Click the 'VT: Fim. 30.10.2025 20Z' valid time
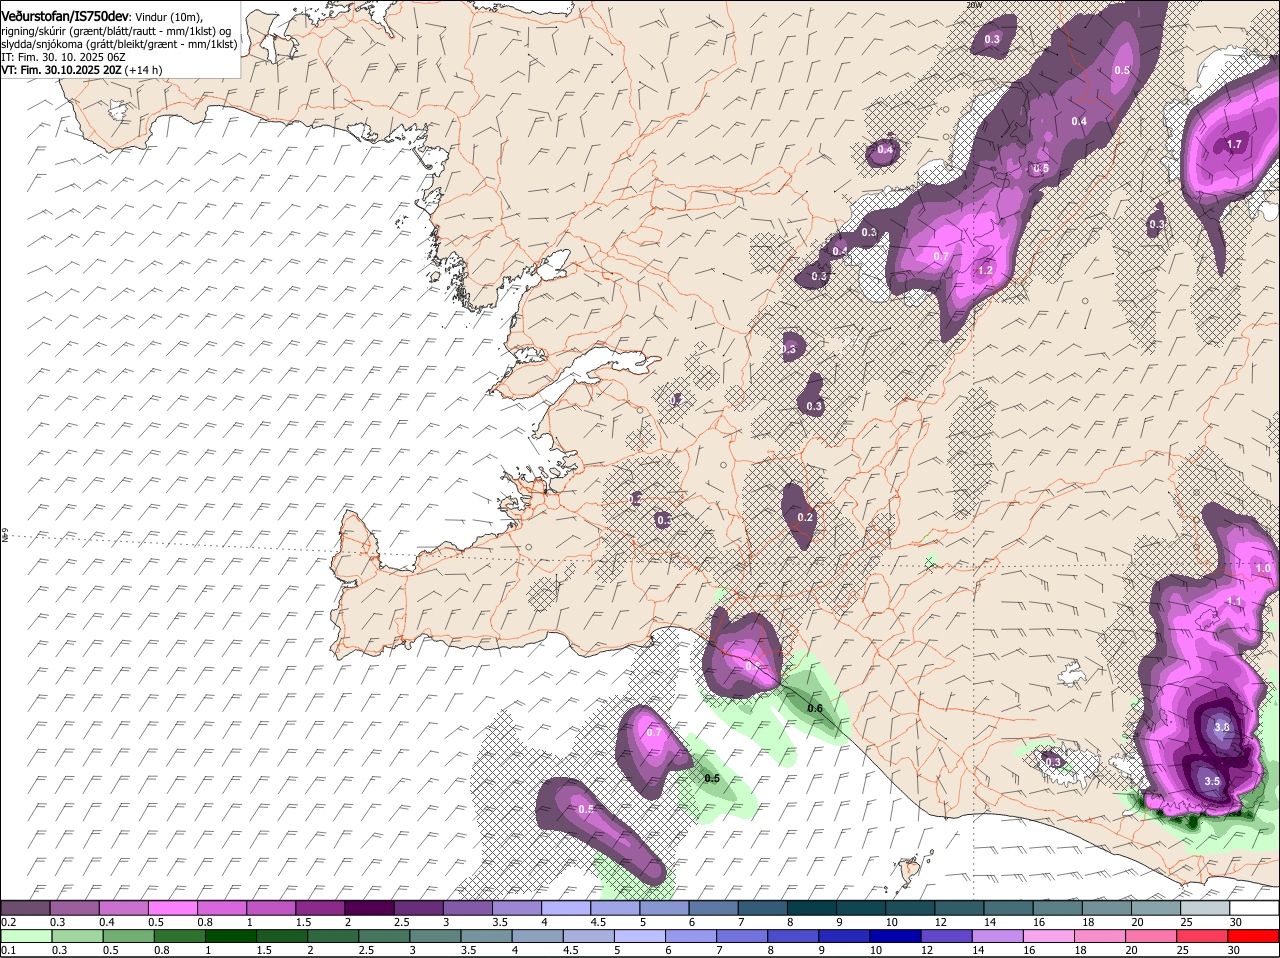The width and height of the screenshot is (1280, 958). tap(63, 70)
